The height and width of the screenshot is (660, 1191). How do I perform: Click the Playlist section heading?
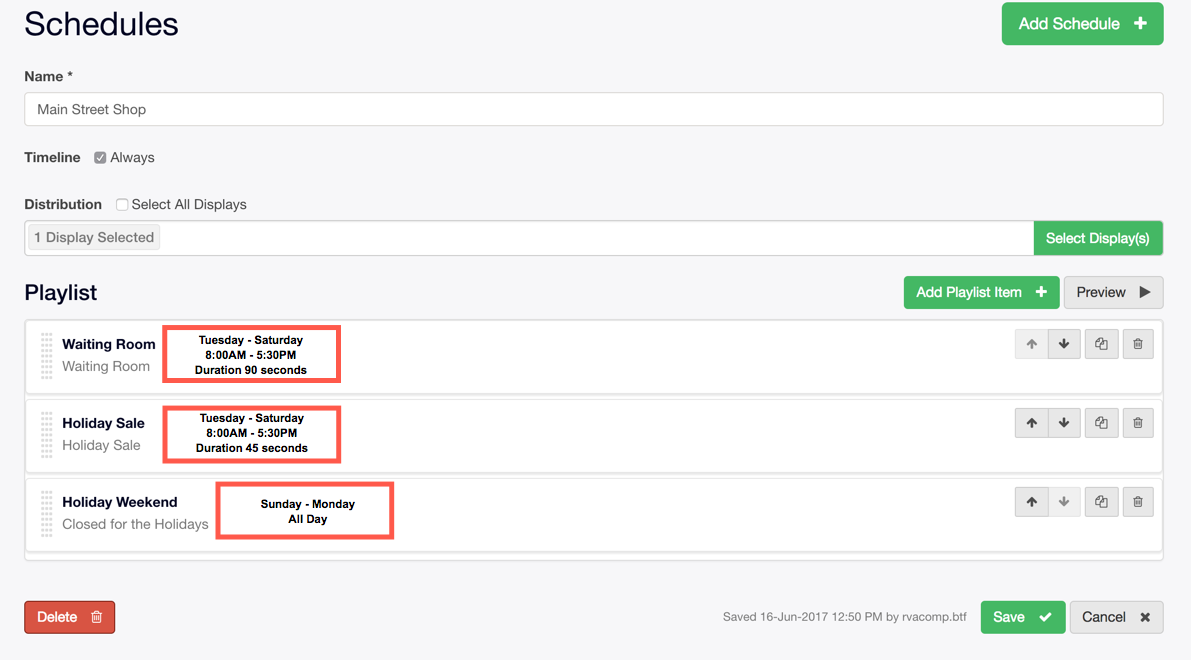tap(61, 292)
